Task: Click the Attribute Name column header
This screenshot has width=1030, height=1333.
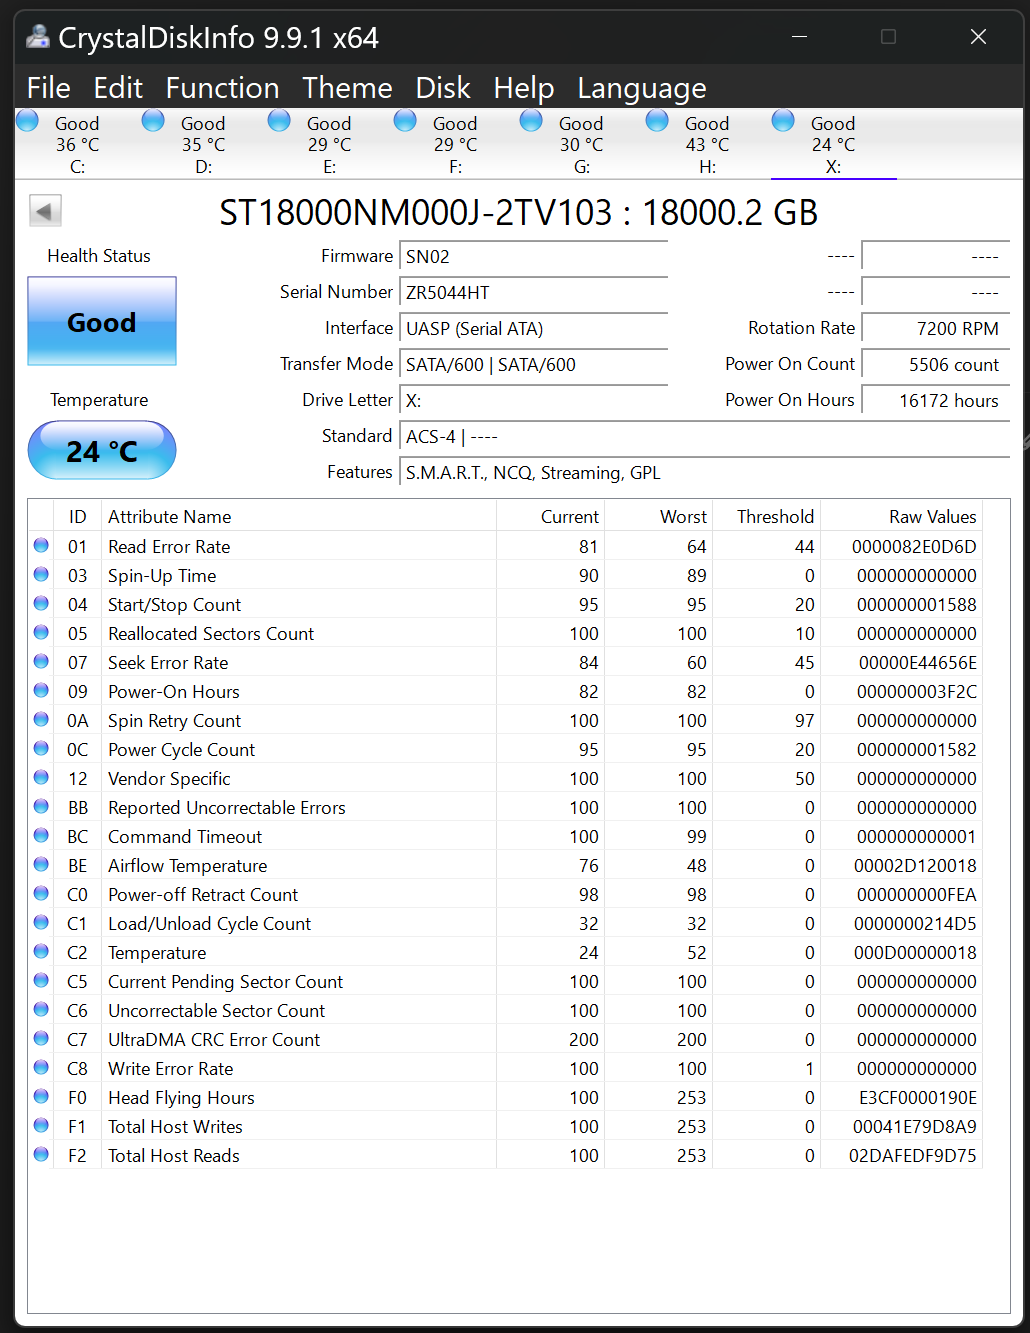Action: [299, 517]
